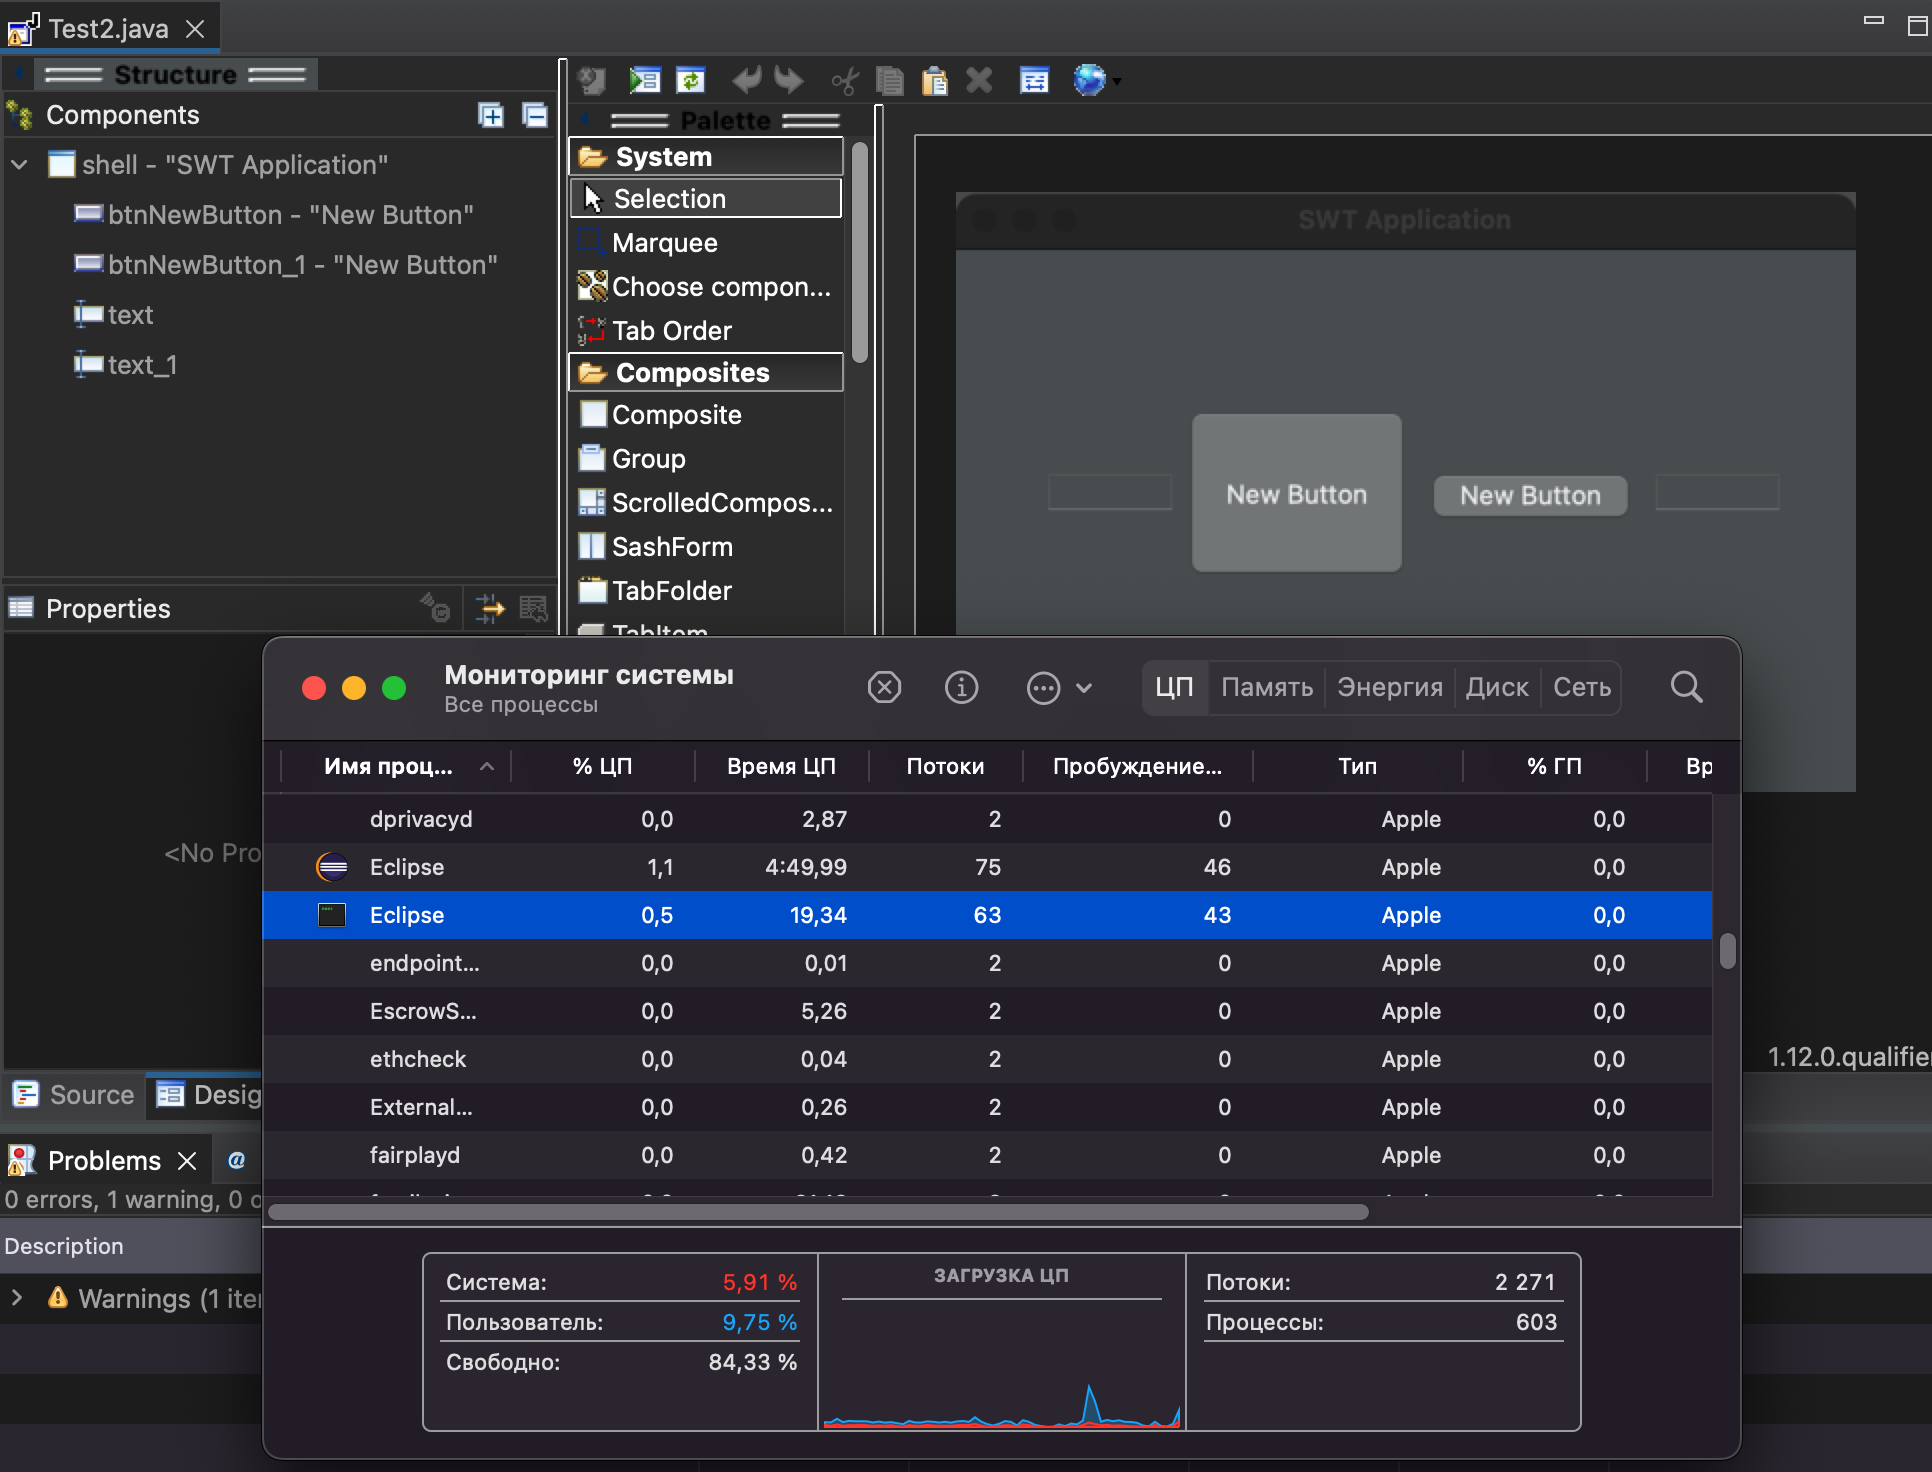Open the dropdown next to the globe toolbar icon
The width and height of the screenshot is (1932, 1472).
(1114, 81)
